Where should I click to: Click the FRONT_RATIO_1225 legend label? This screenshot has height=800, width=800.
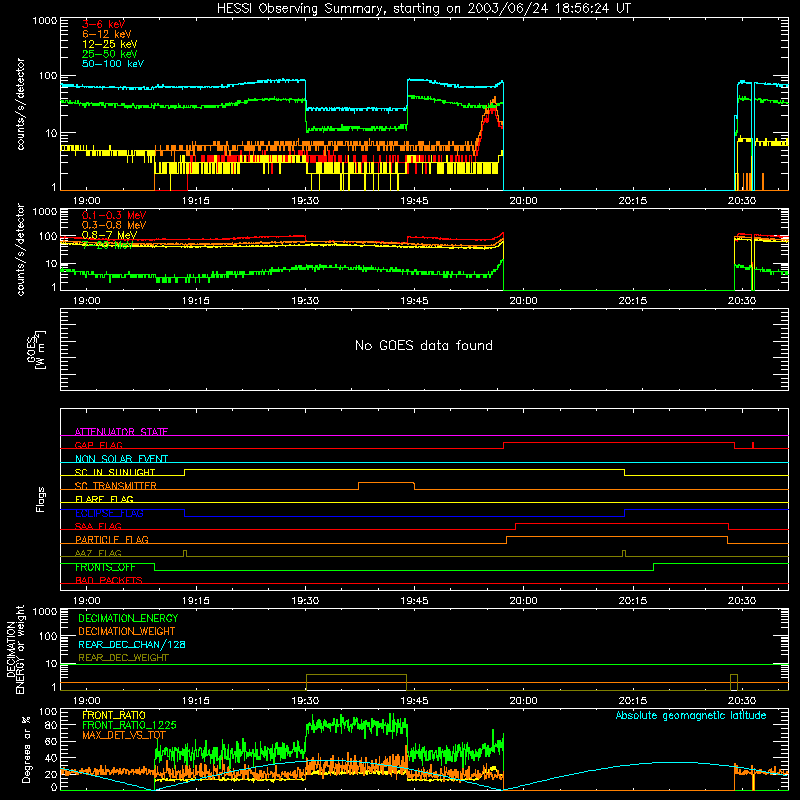coord(129,725)
